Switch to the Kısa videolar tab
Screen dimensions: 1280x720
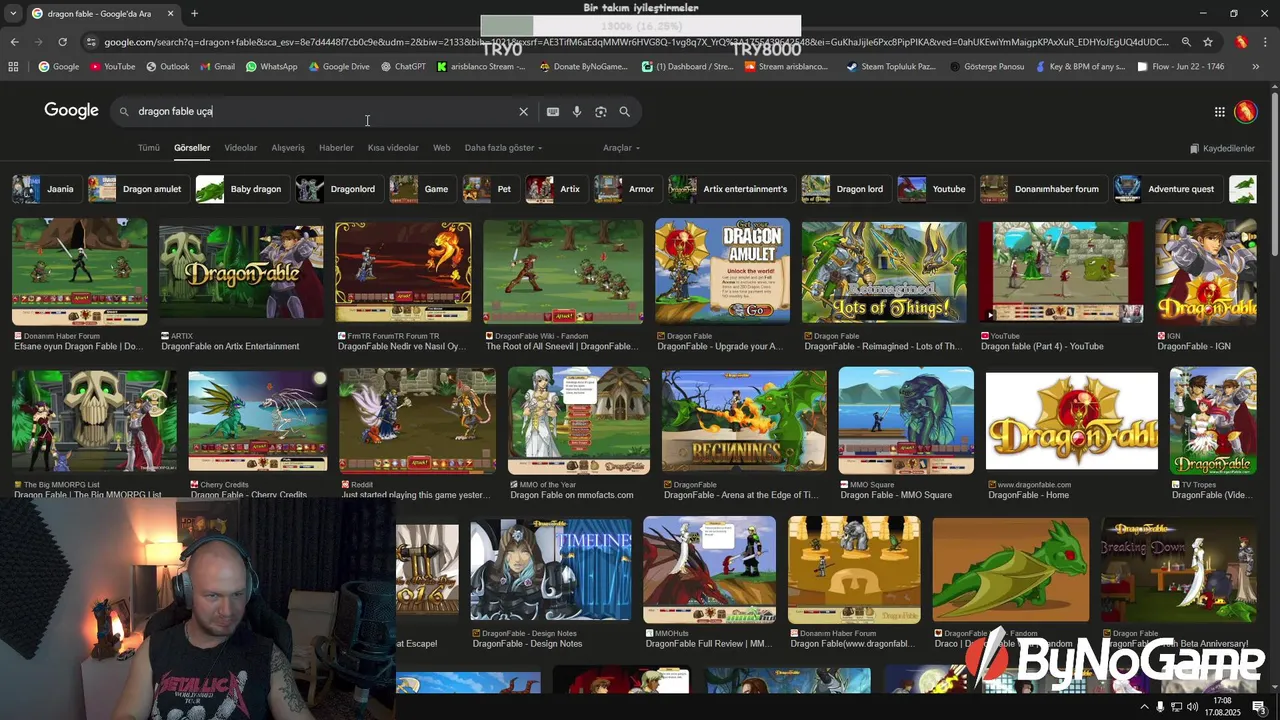point(393,148)
